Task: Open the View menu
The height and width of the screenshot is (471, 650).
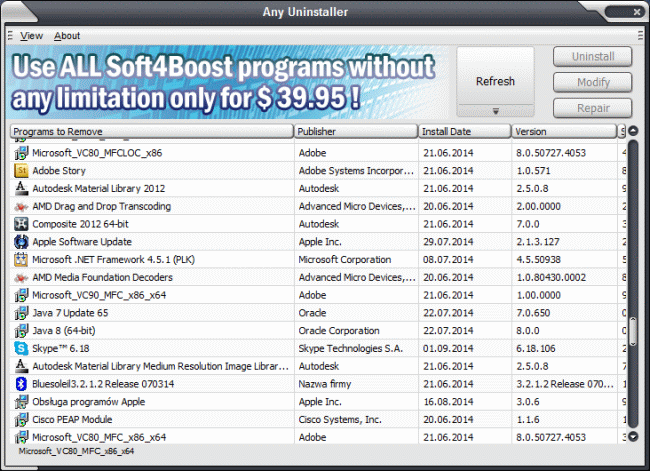Action: pyautogui.click(x=32, y=36)
